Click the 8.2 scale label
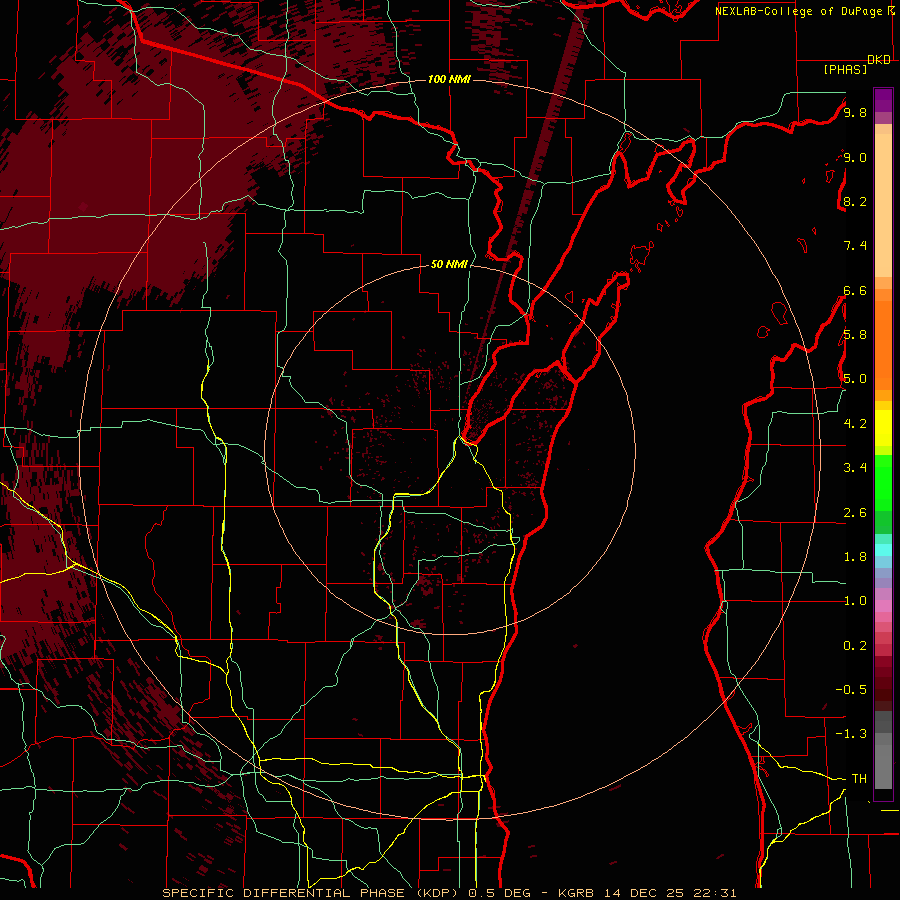The width and height of the screenshot is (900, 900). point(855,201)
